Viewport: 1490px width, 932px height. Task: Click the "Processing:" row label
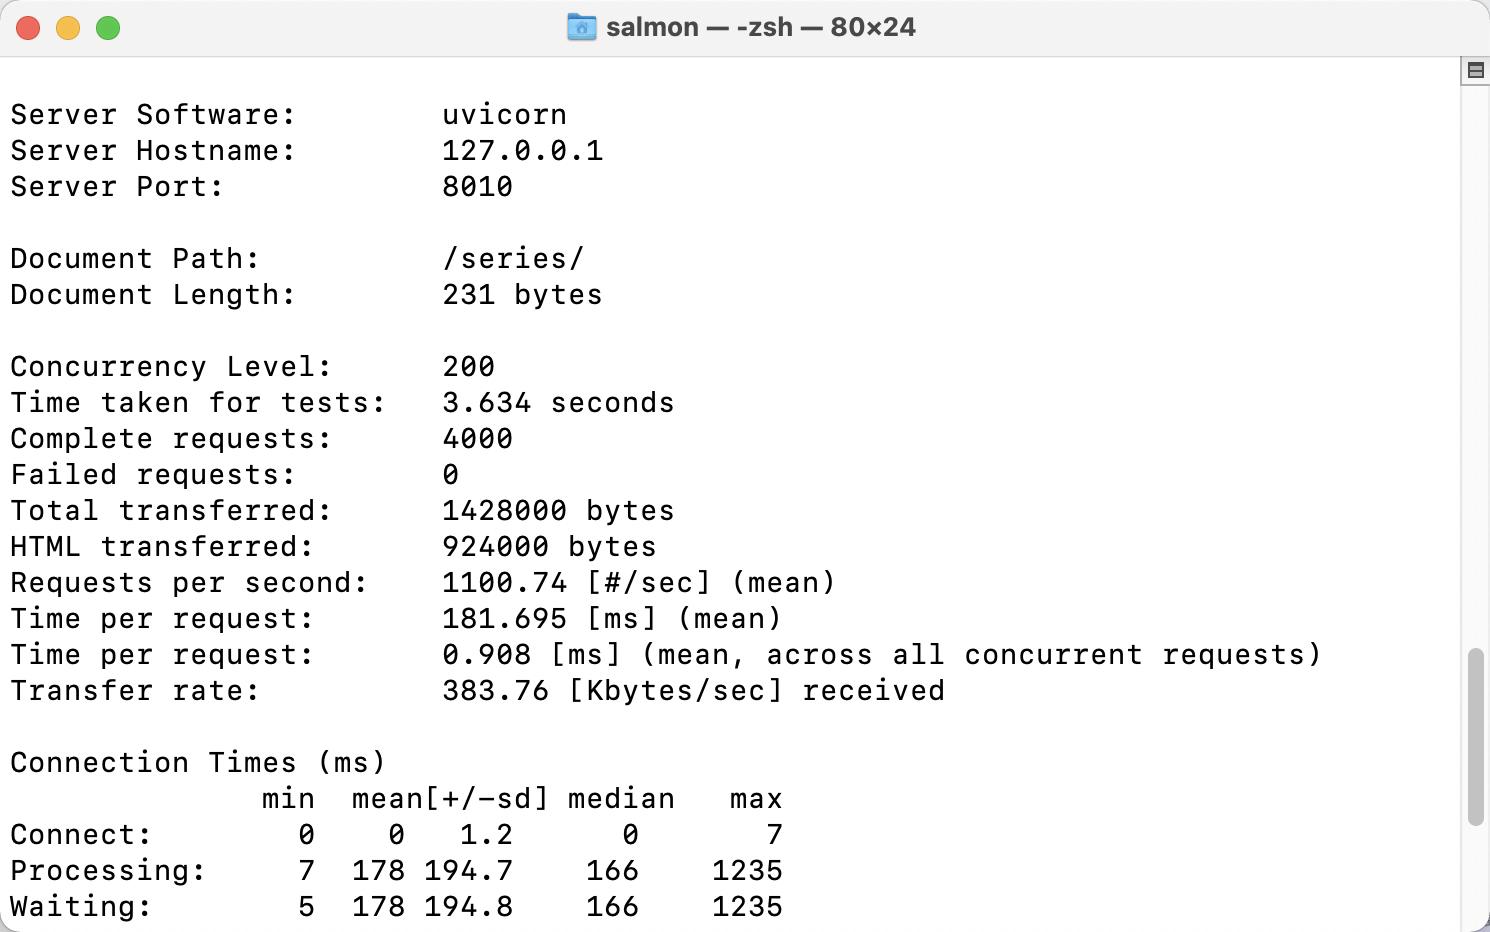pyautogui.click(x=108, y=871)
